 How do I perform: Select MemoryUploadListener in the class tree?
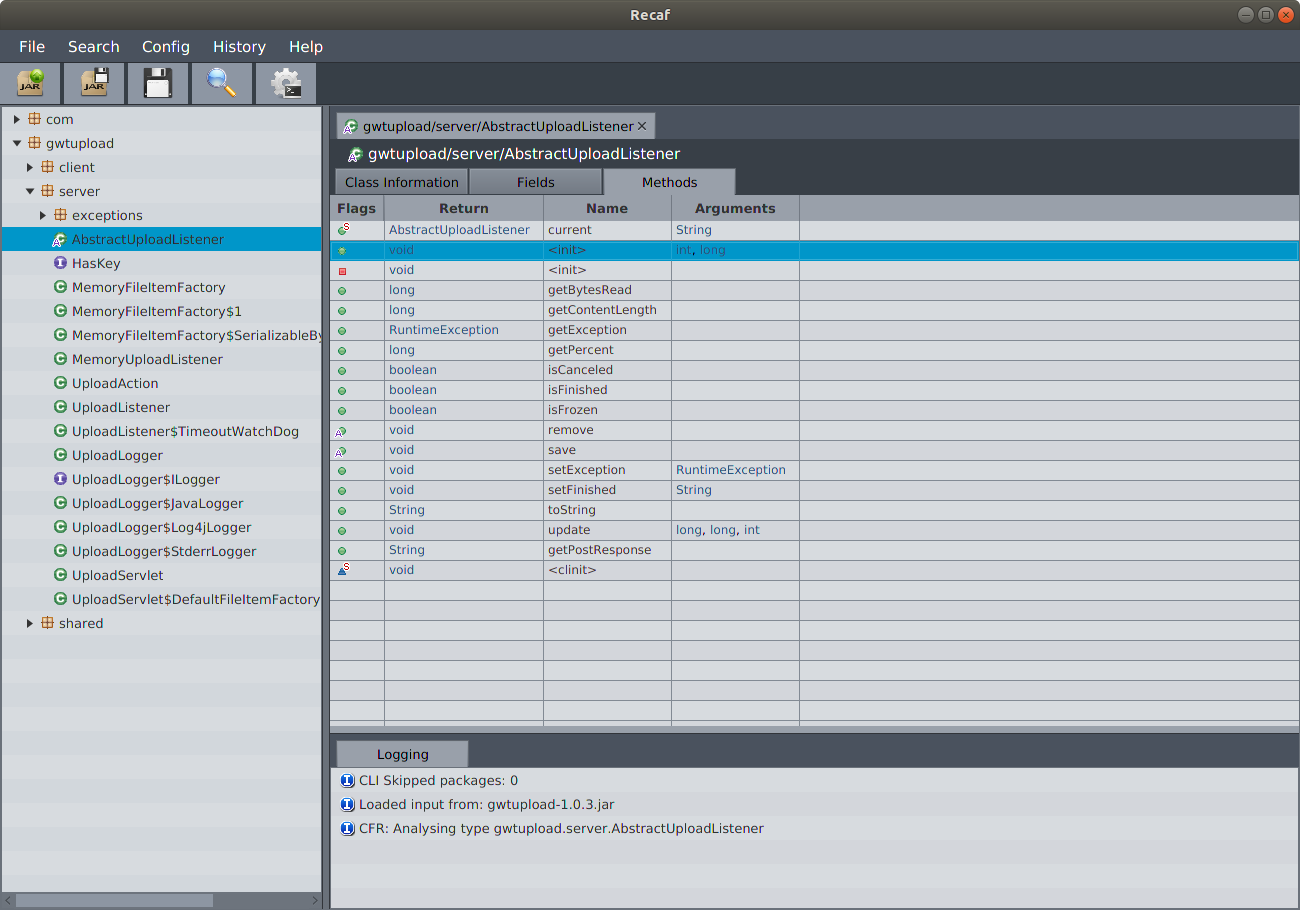(x=147, y=359)
